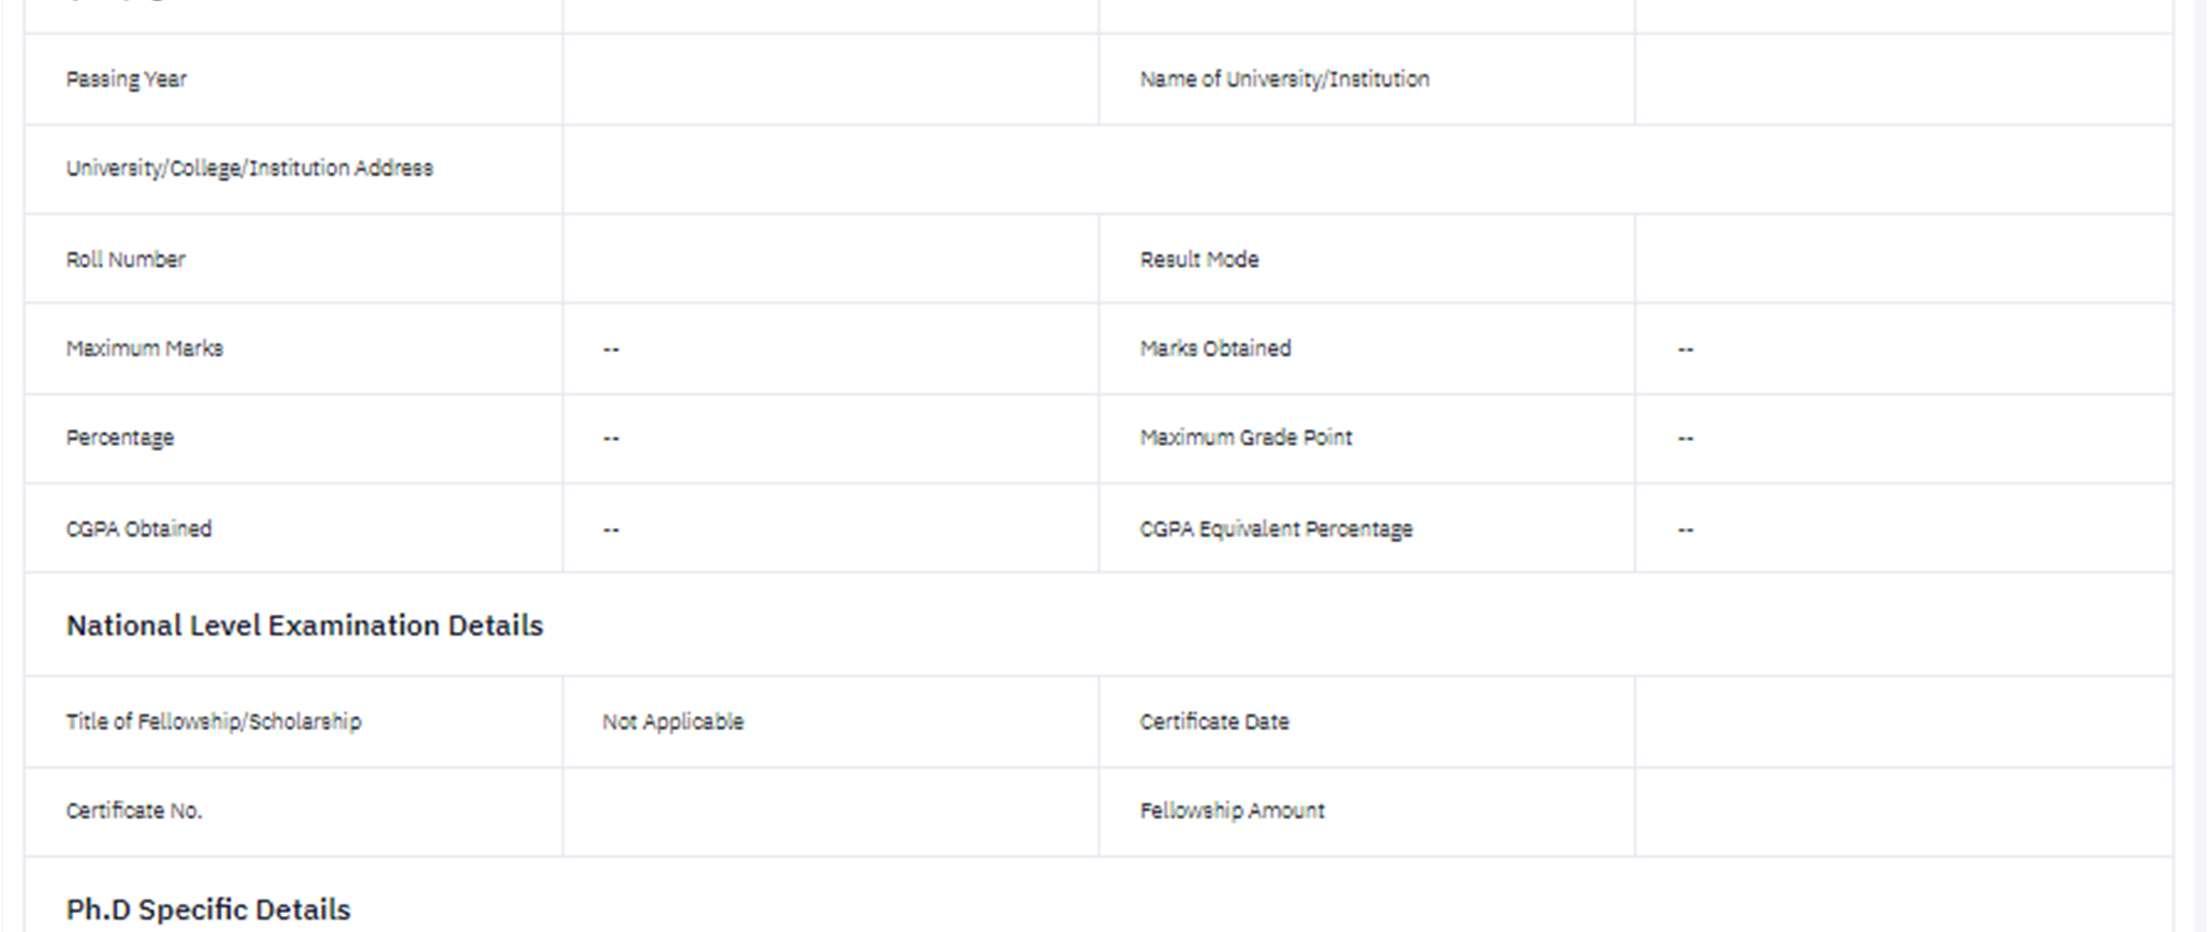This screenshot has width=2208, height=932.
Task: Click the Marks Obtained label
Action: pyautogui.click(x=1215, y=348)
